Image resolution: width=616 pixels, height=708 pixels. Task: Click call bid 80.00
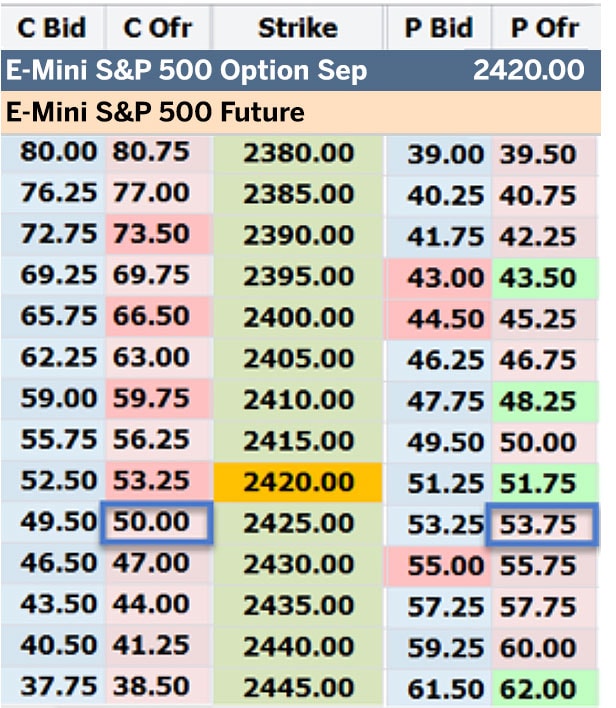(58, 154)
